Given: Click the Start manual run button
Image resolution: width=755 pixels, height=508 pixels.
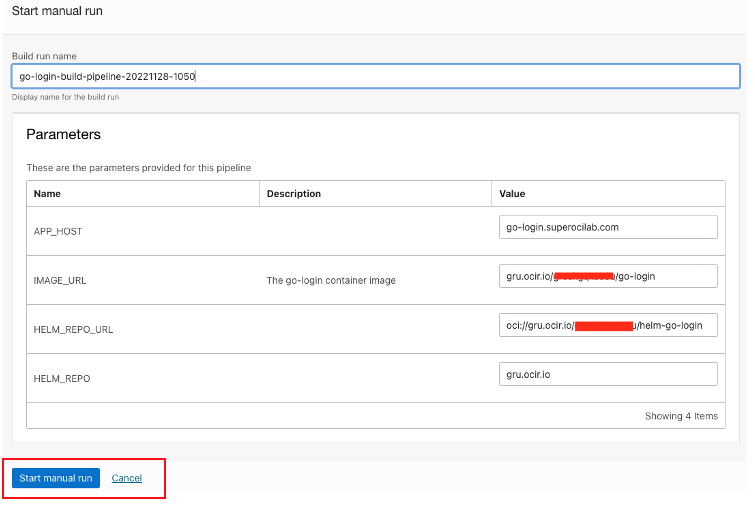Looking at the screenshot, I should coord(56,478).
